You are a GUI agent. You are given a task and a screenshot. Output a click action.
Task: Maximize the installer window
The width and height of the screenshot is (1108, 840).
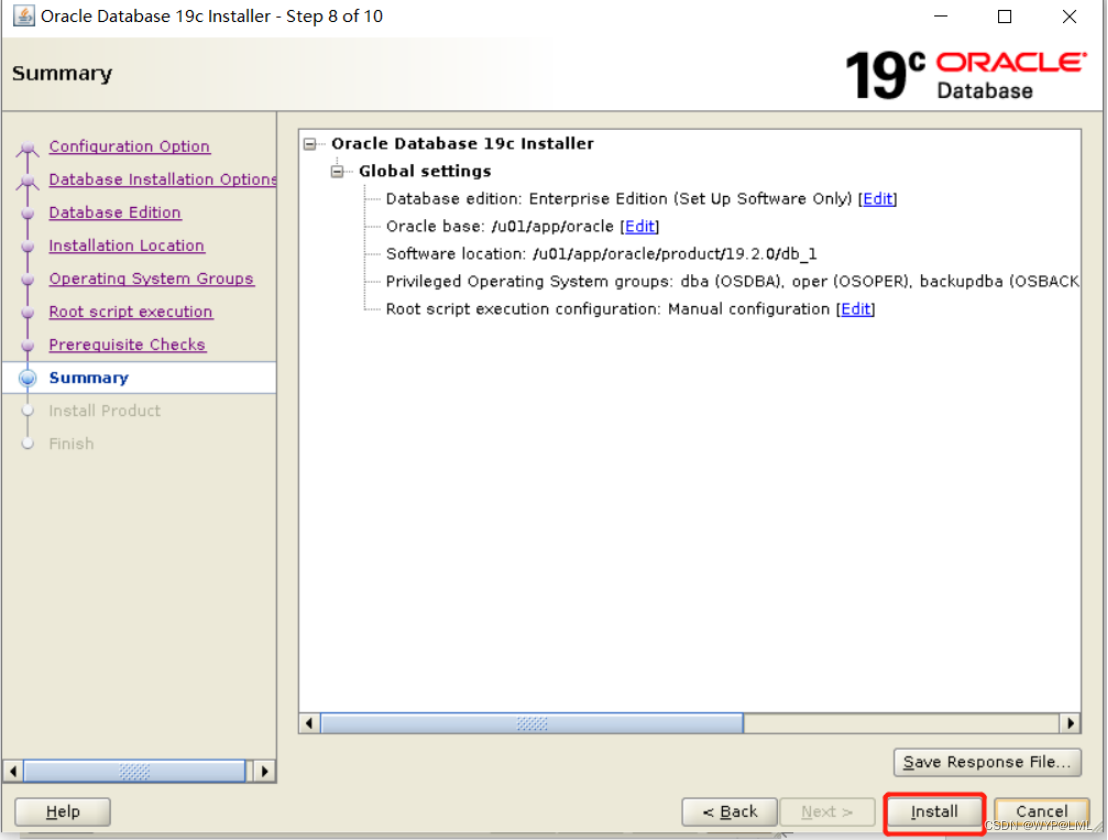(x=1004, y=16)
